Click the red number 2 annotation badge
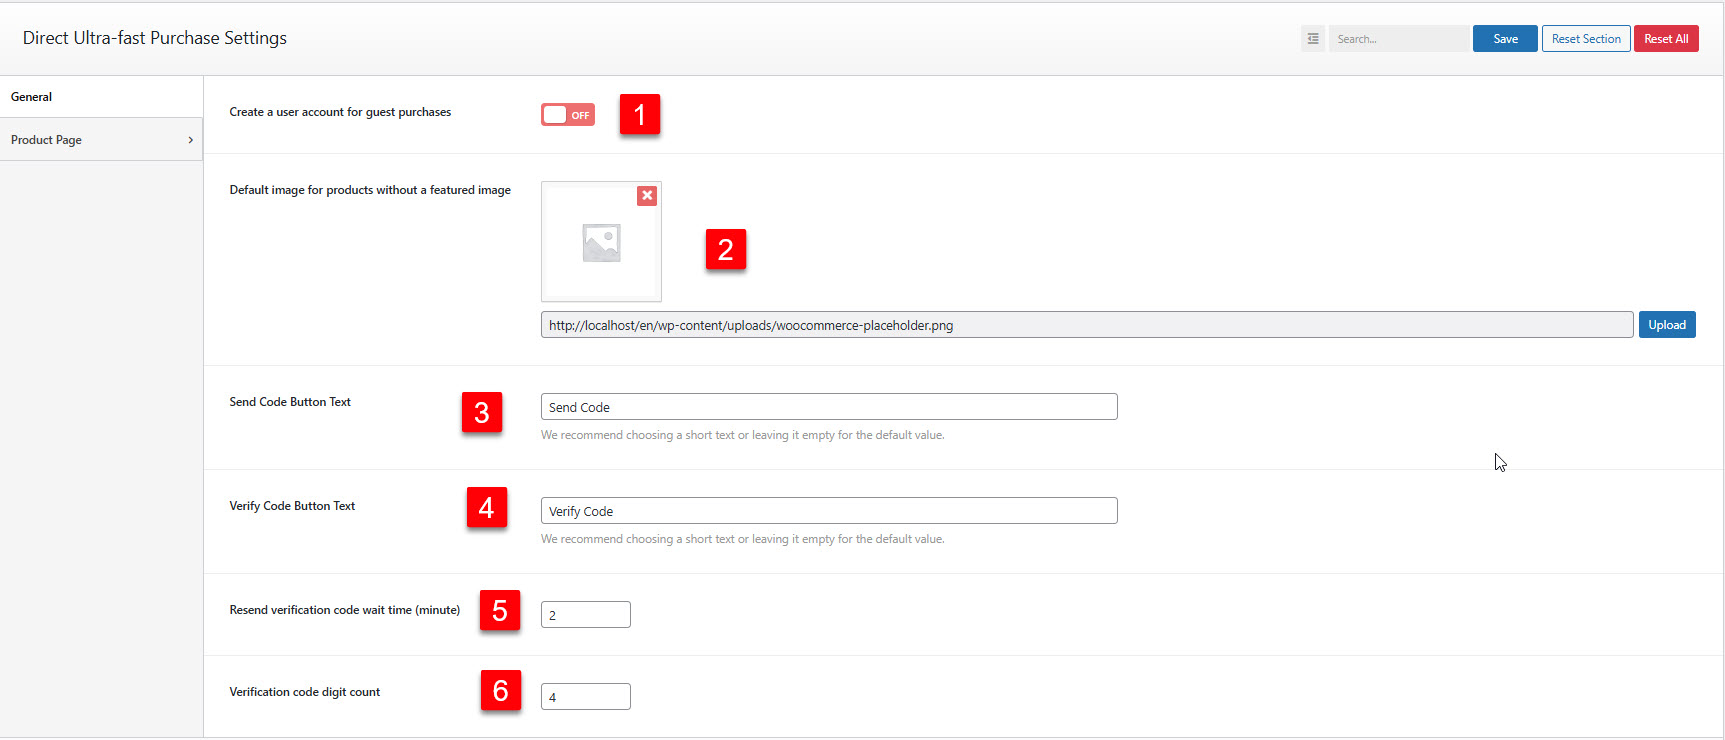Image resolution: width=1725 pixels, height=740 pixels. click(x=725, y=249)
